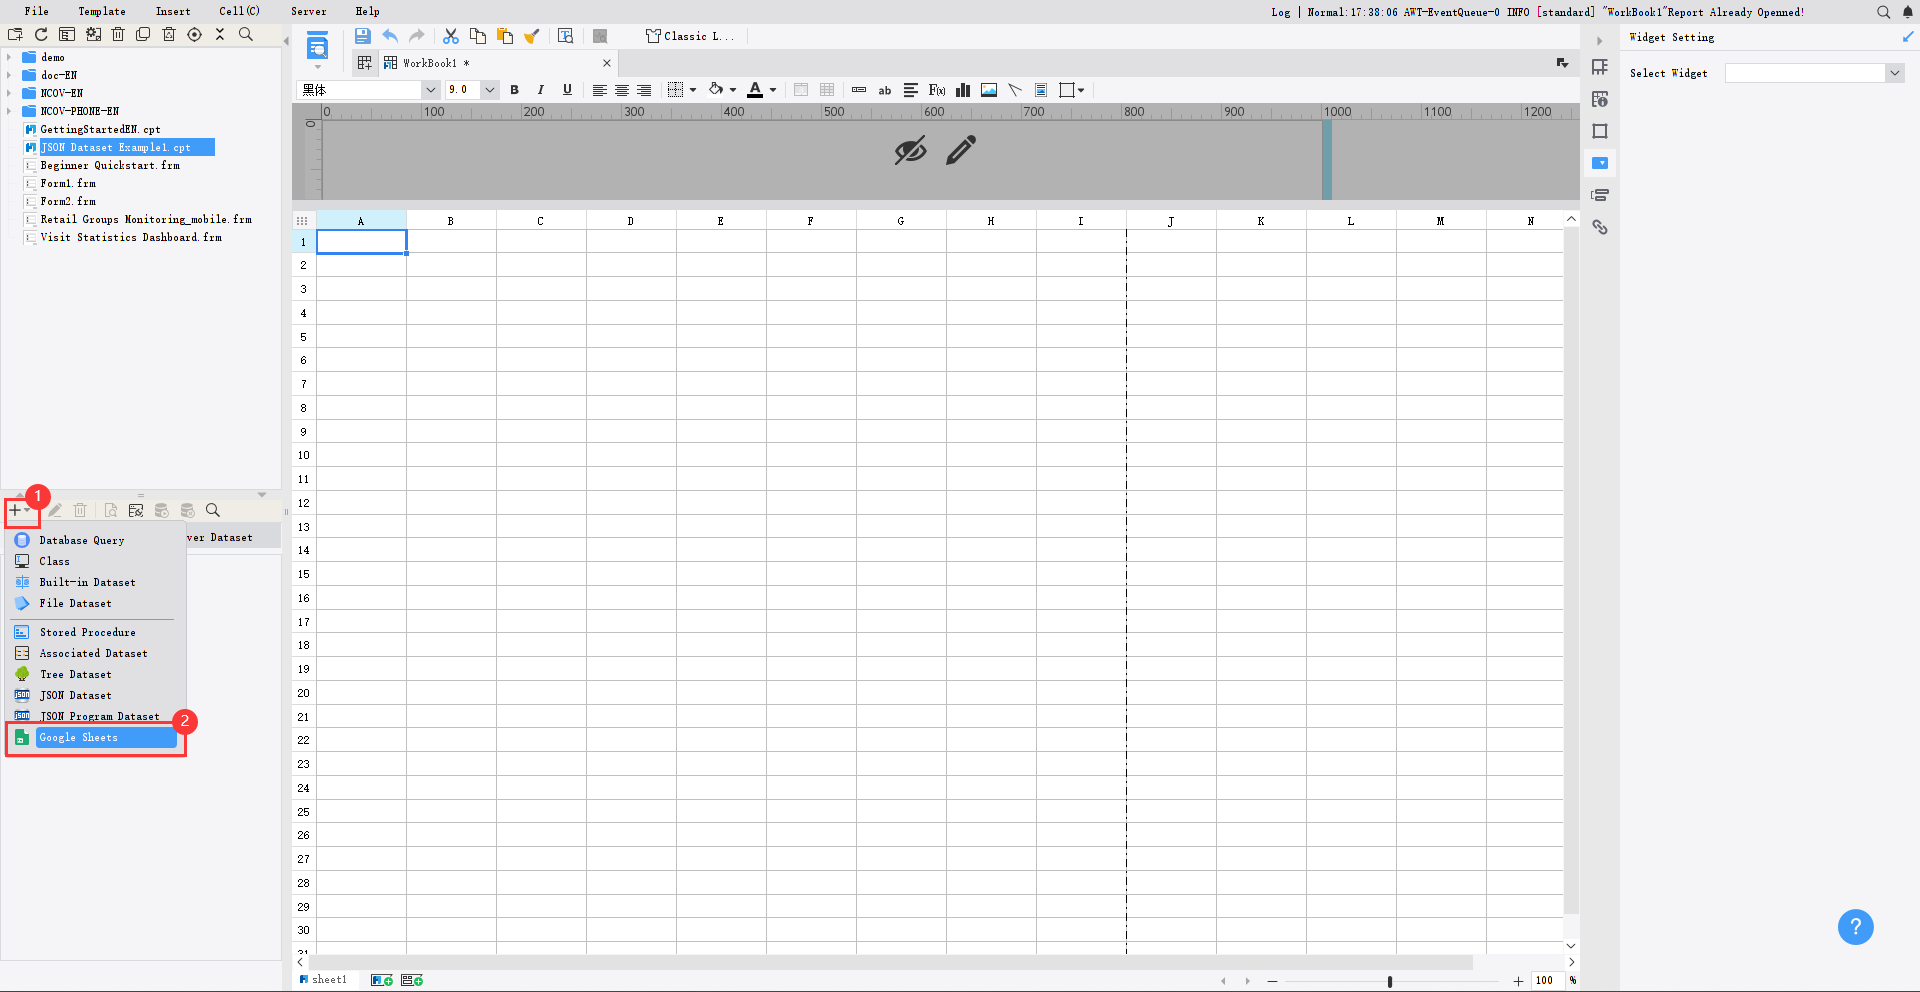Screen dimensions: 1920x992
Task: Open the help question mark button
Action: pyautogui.click(x=1855, y=927)
